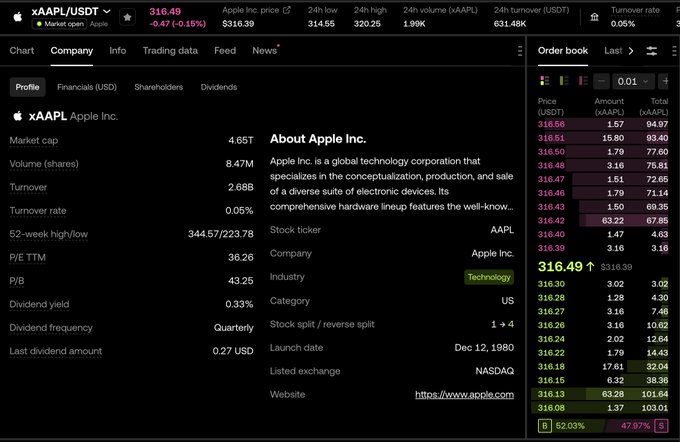Click the Market open status badge
680x442 pixels.
tap(60, 24)
